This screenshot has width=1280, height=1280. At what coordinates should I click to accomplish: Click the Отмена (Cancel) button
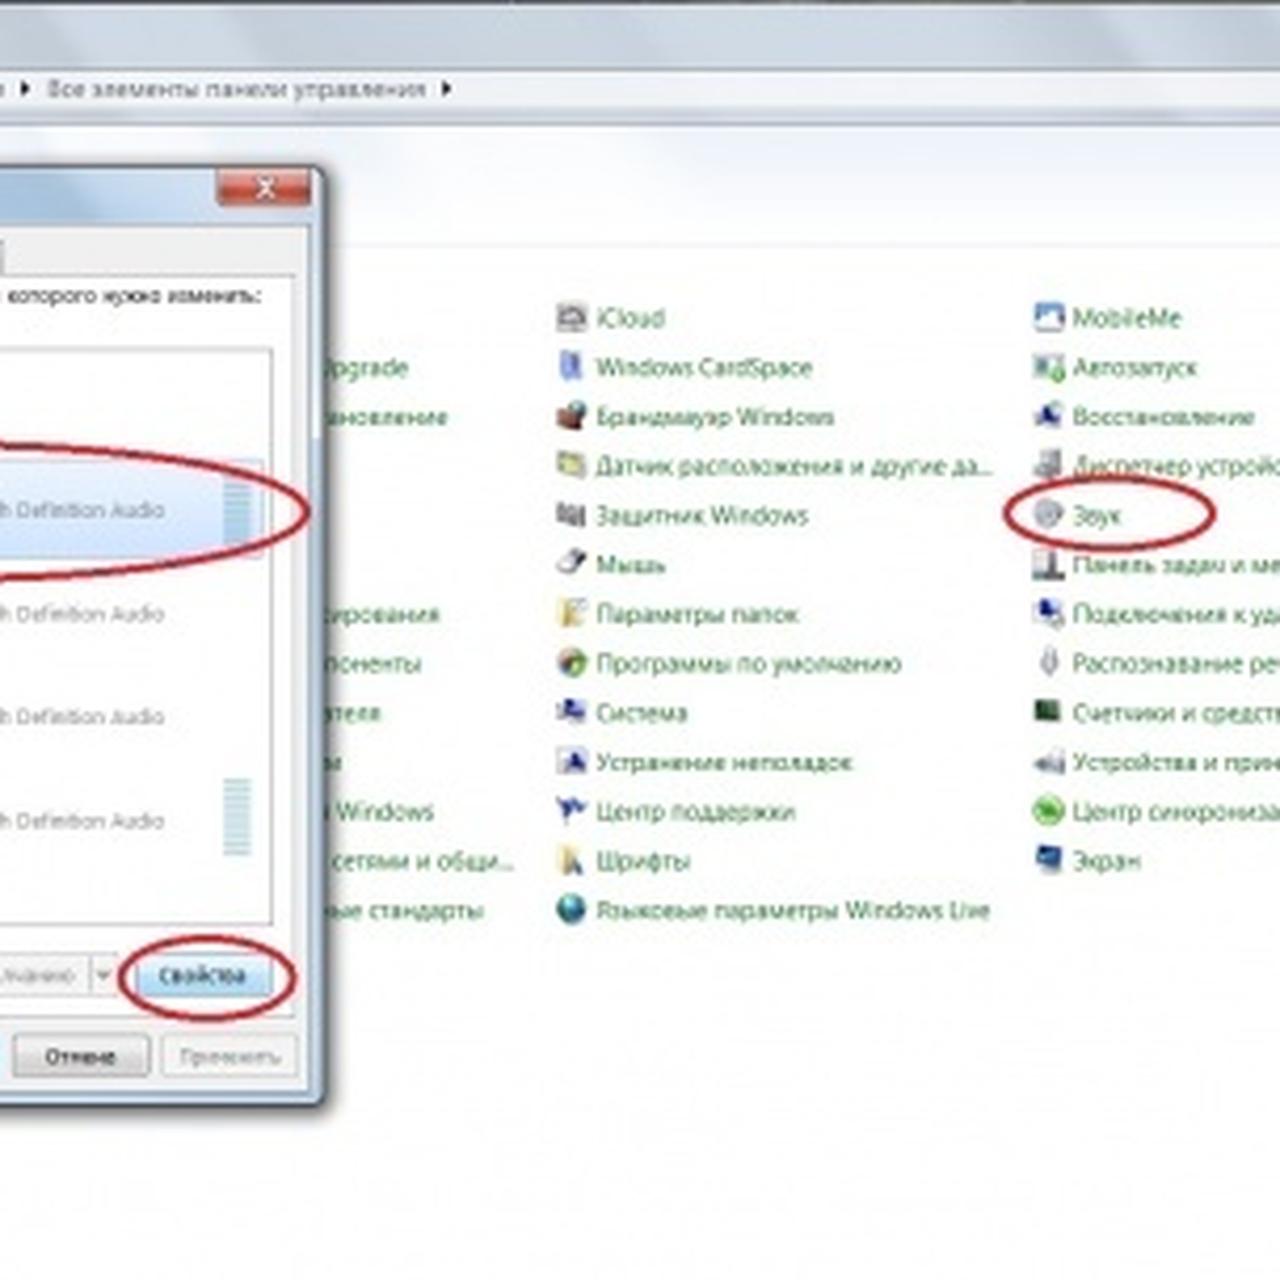click(x=80, y=1056)
